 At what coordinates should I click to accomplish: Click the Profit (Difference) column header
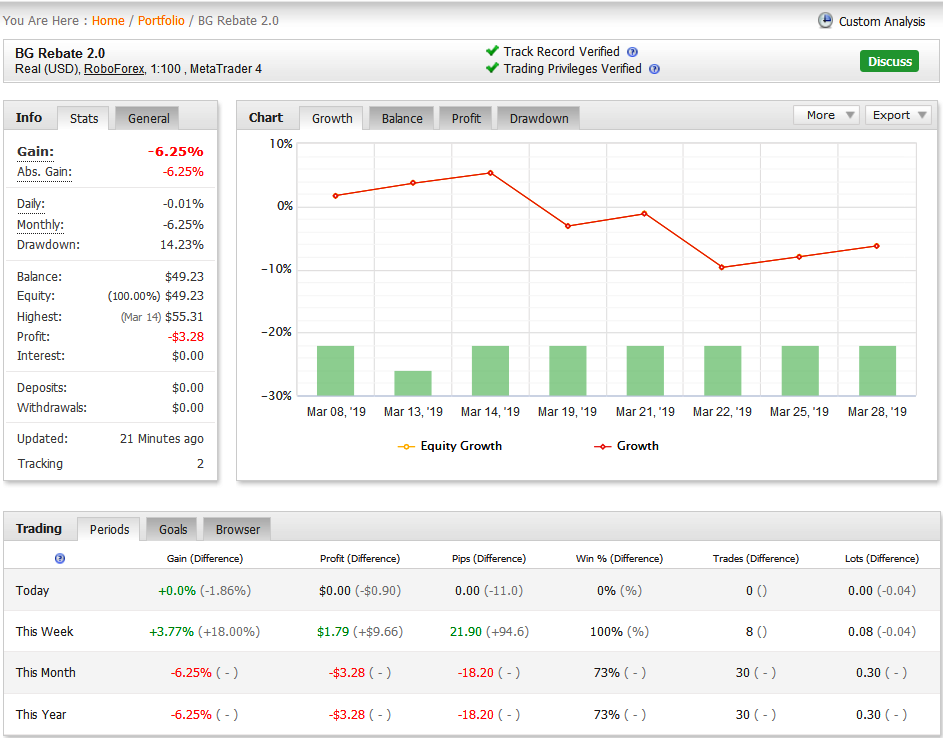tap(360, 559)
